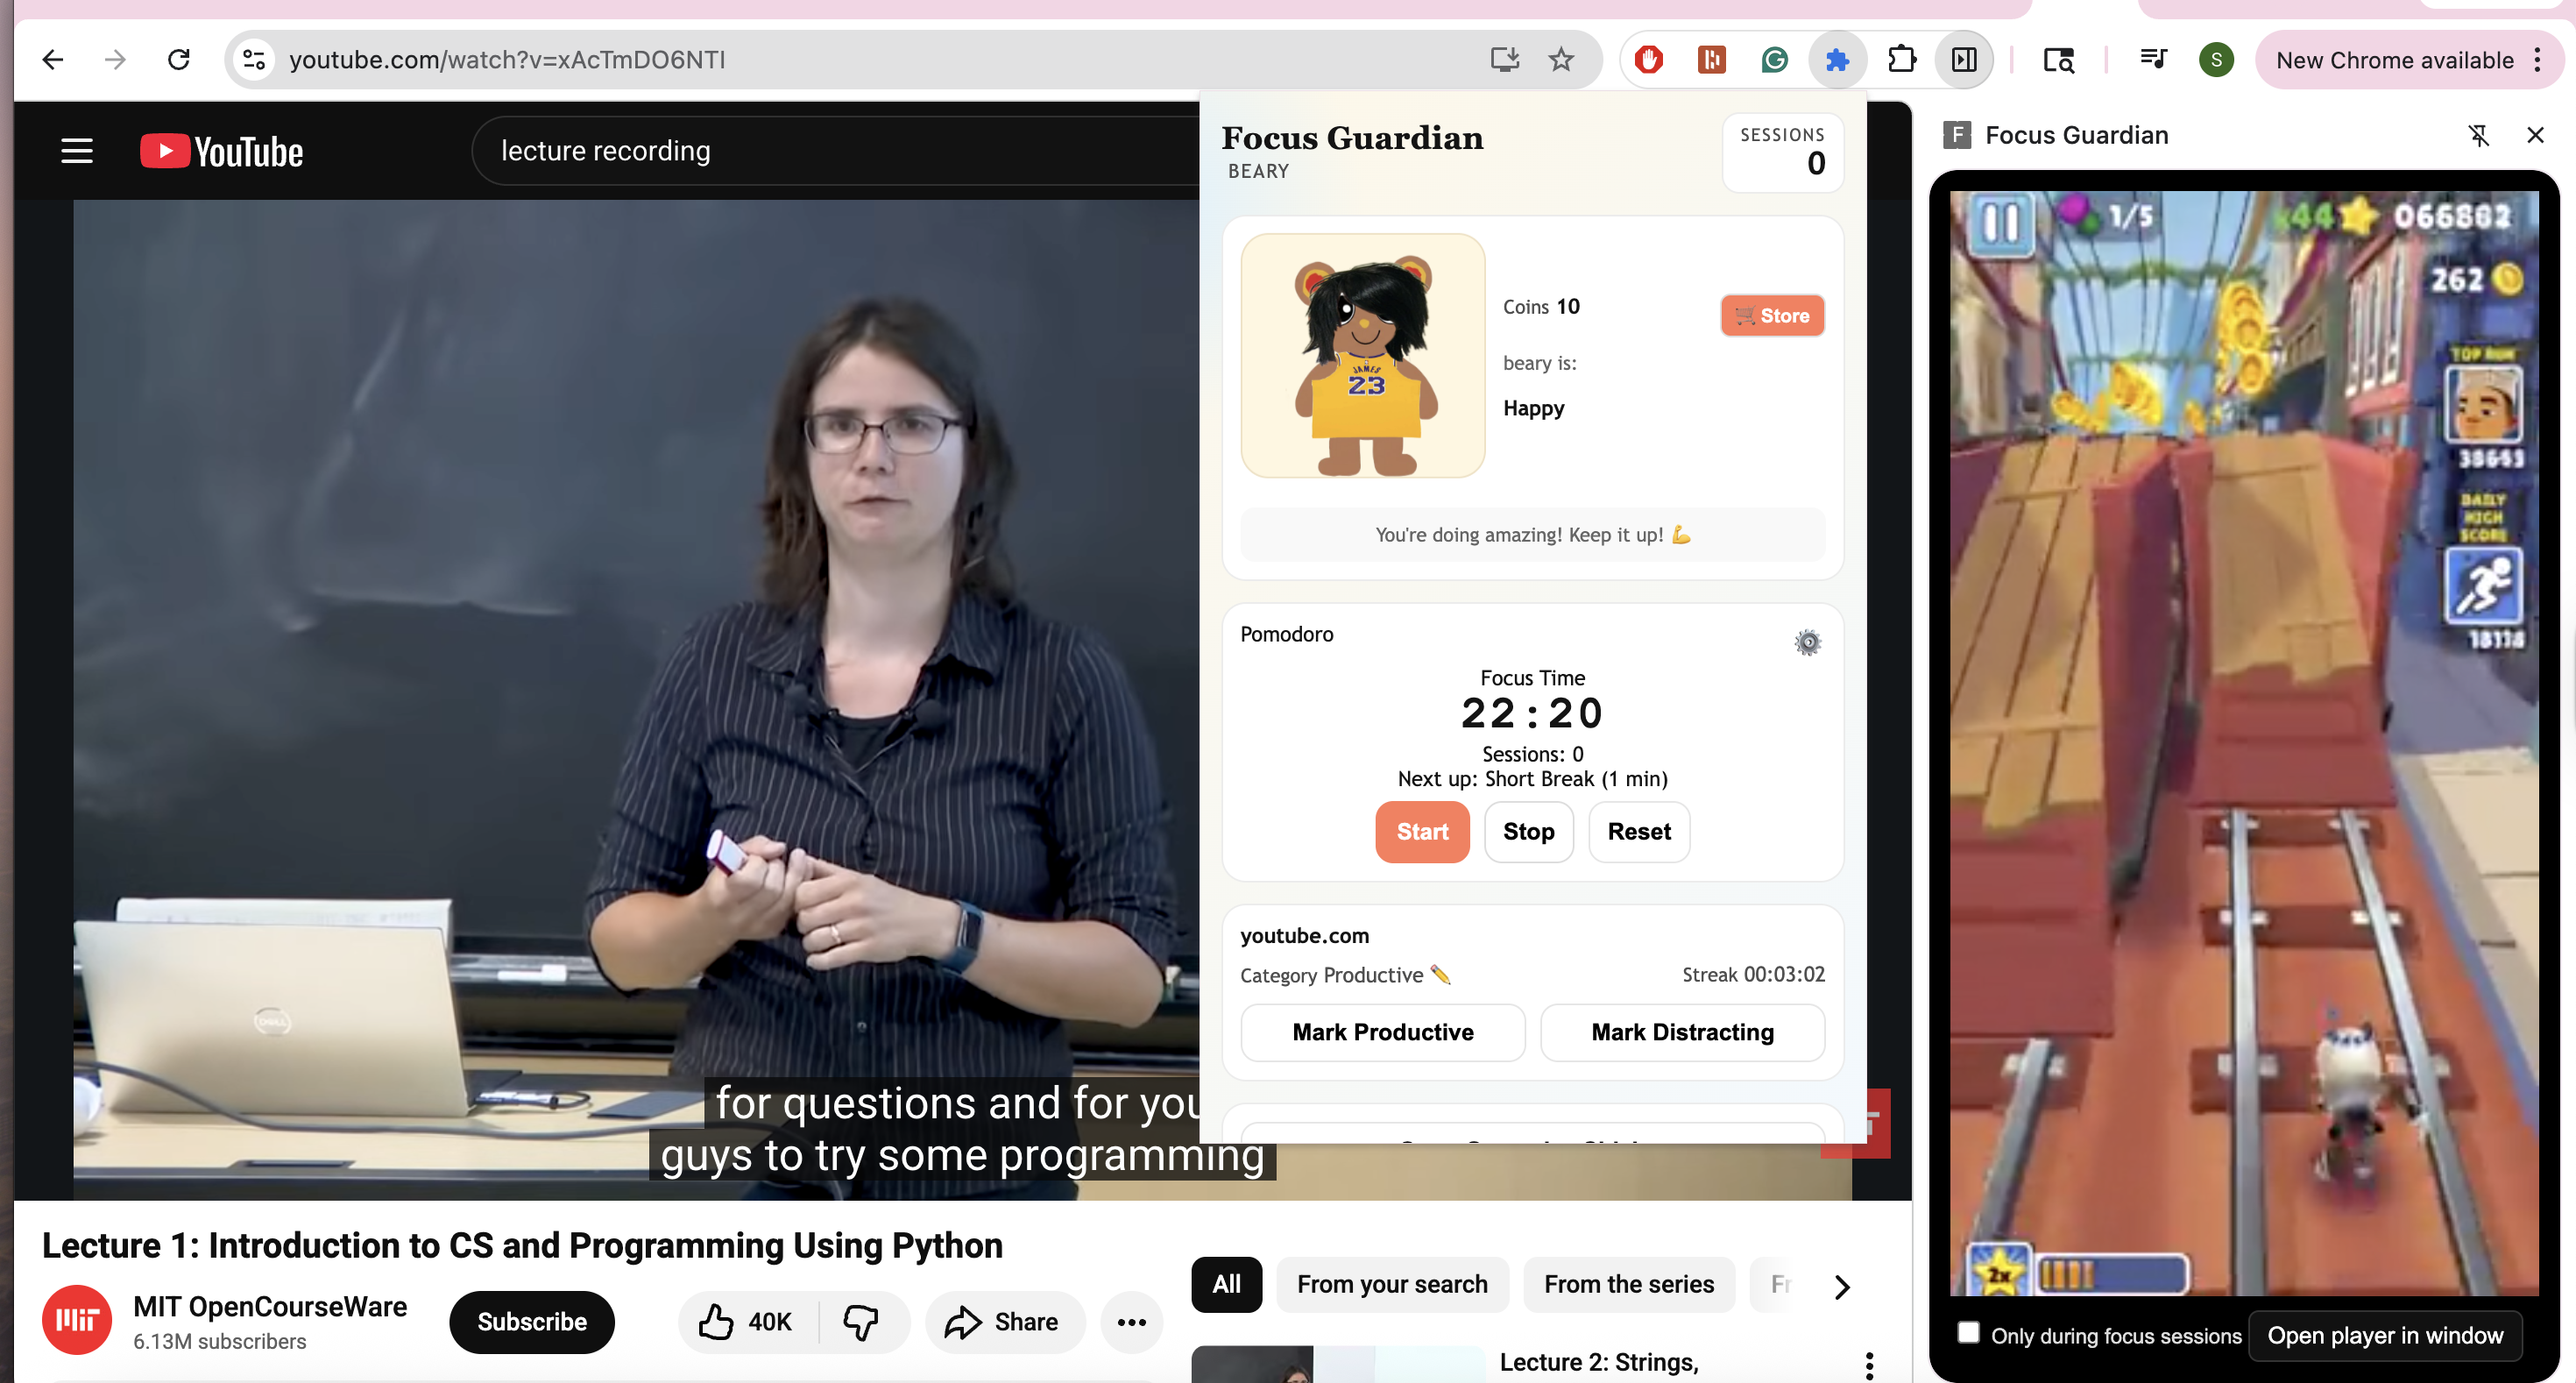This screenshot has height=1383, width=2576.
Task: Open more actions menu for the video
Action: coord(1131,1322)
